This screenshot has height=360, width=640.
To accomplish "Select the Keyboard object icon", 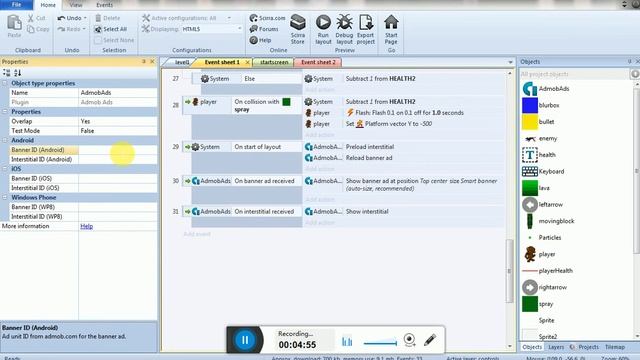I will [x=530, y=171].
